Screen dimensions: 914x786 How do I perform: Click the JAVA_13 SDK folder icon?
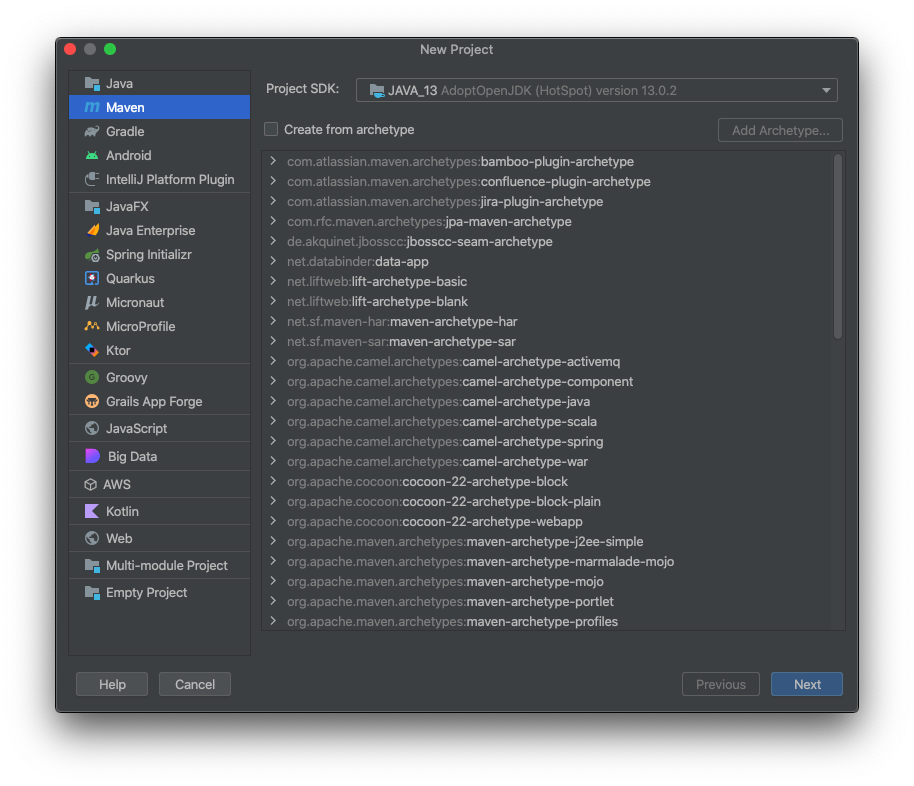377,90
